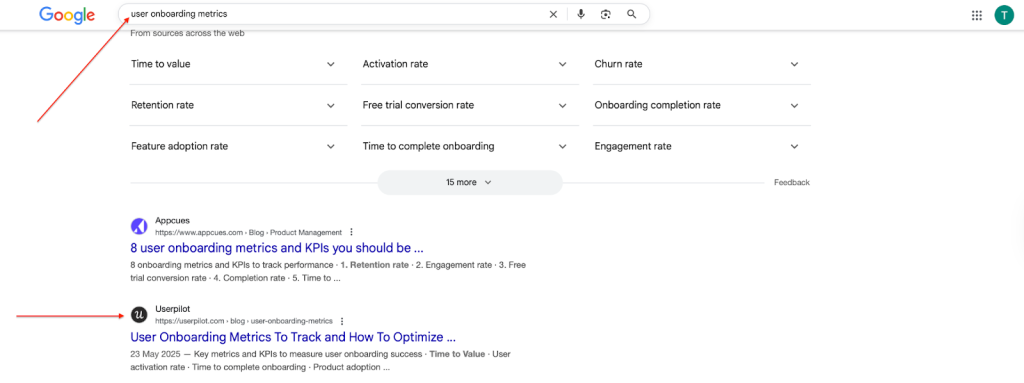Open the Google apps grid icon
Screen dimensions: 1024x383
977,16
